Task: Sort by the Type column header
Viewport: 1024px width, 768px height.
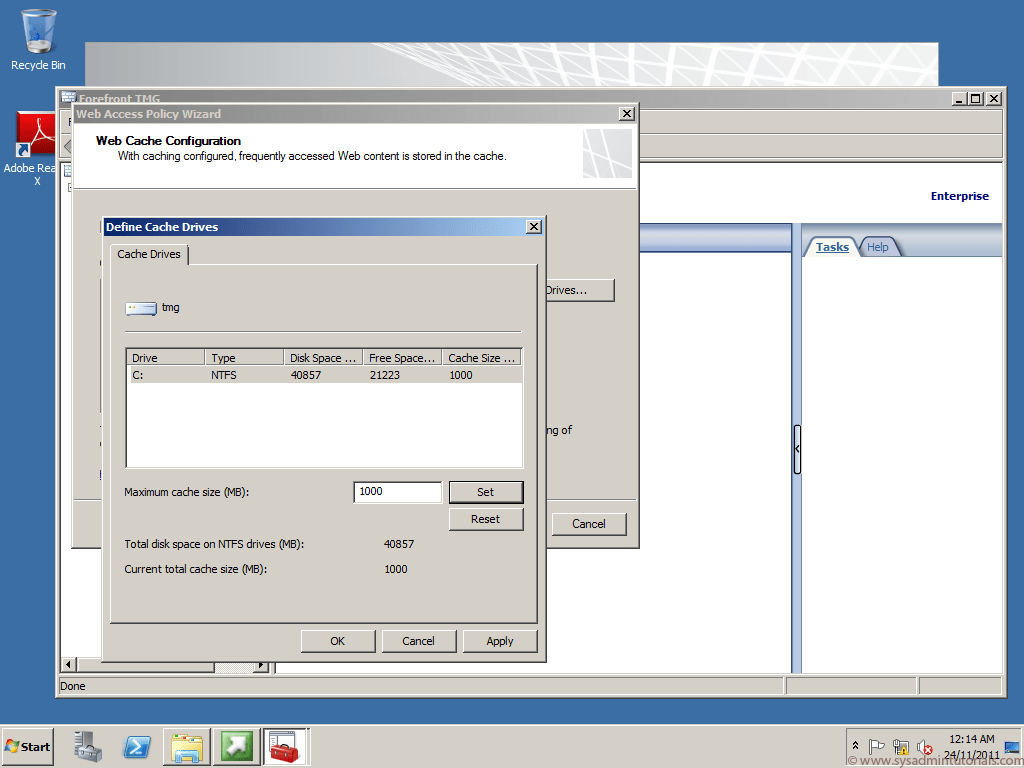Action: [244, 358]
